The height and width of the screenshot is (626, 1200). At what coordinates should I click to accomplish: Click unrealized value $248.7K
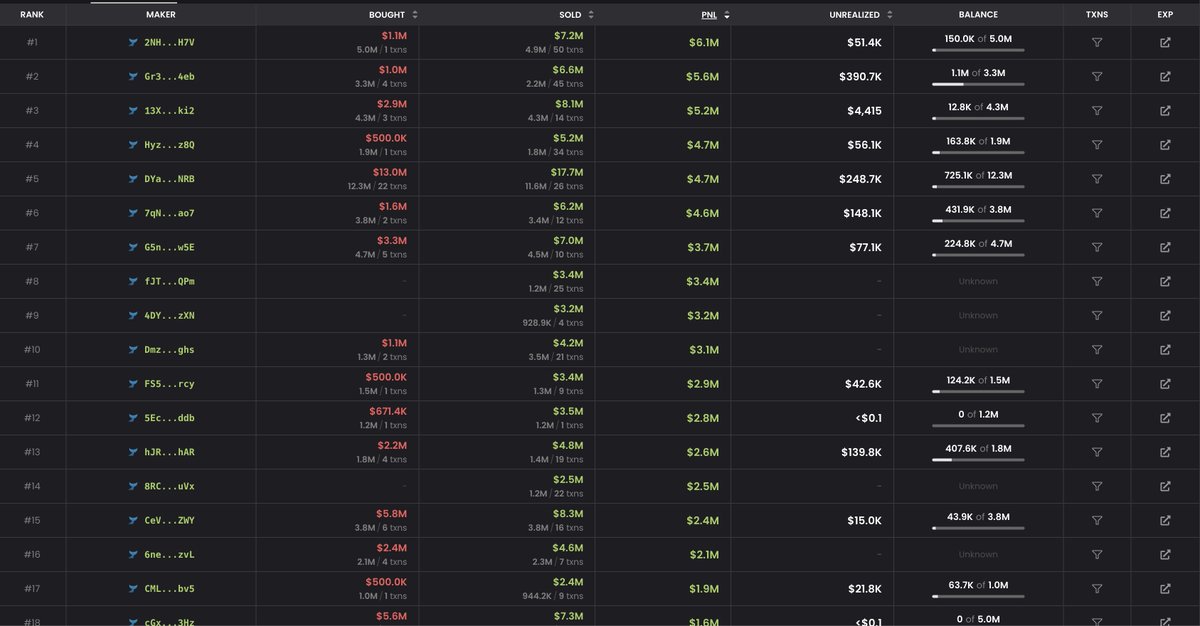860,179
